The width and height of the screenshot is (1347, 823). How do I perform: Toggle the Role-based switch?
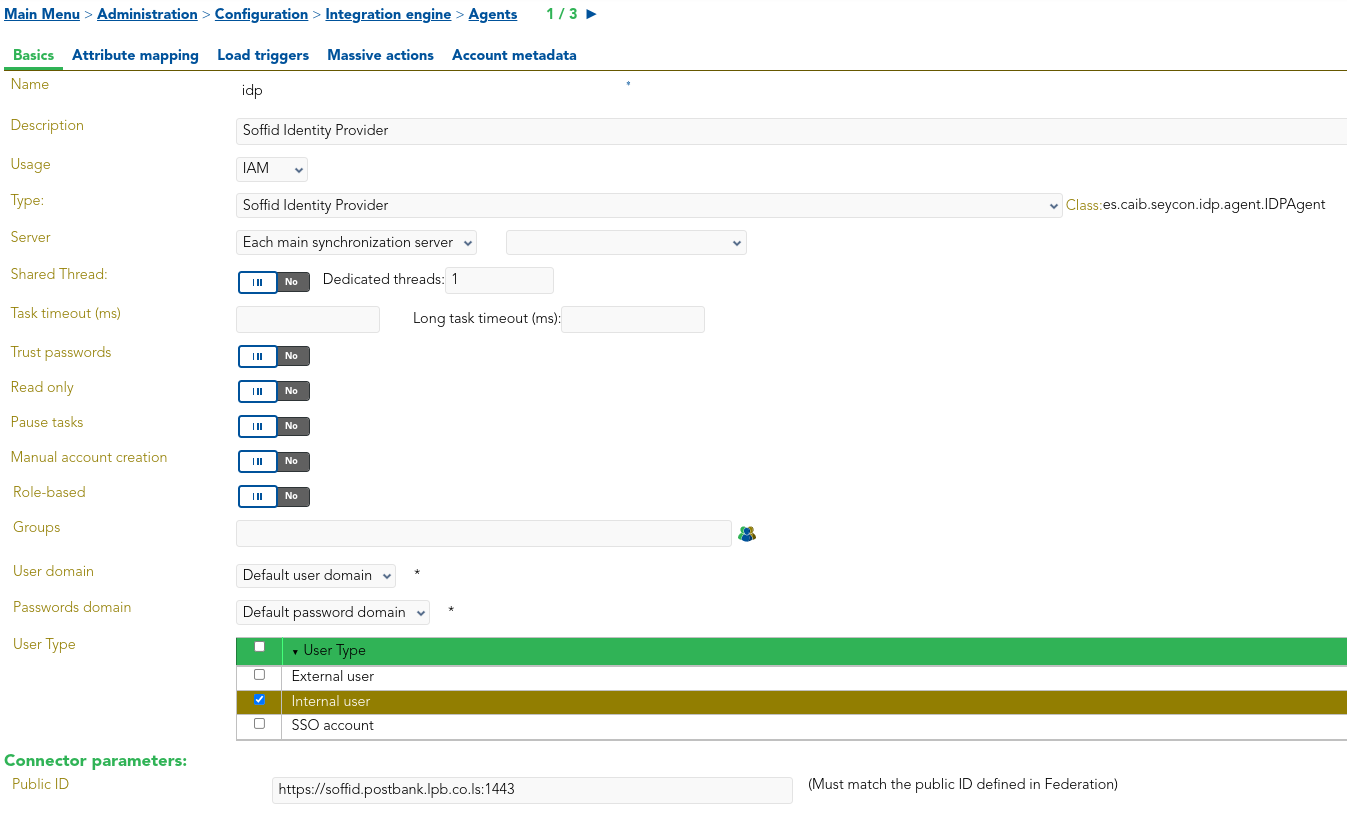[x=274, y=496]
